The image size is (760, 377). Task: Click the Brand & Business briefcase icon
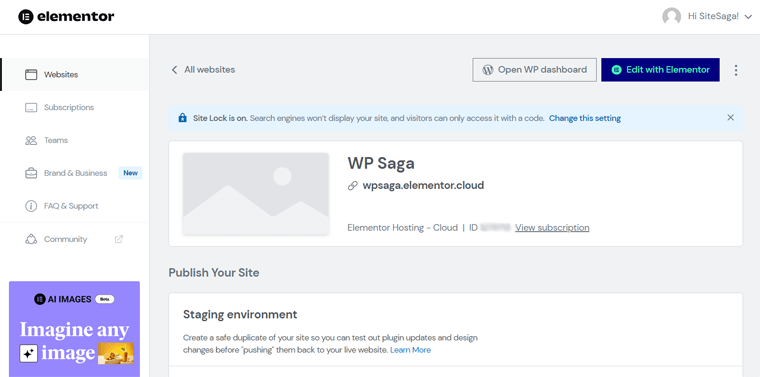coord(31,173)
